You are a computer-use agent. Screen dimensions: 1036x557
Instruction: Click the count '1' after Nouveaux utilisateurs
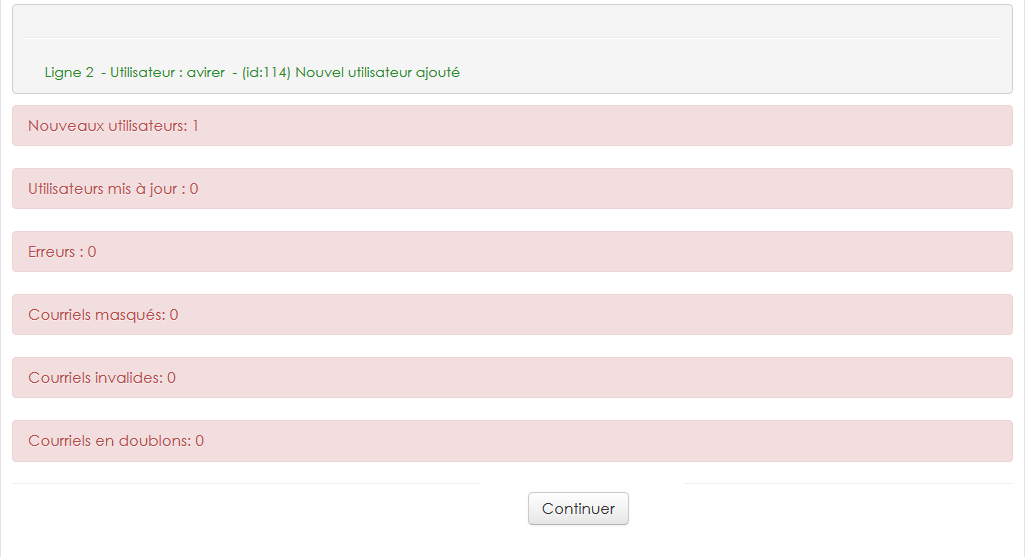(x=196, y=126)
